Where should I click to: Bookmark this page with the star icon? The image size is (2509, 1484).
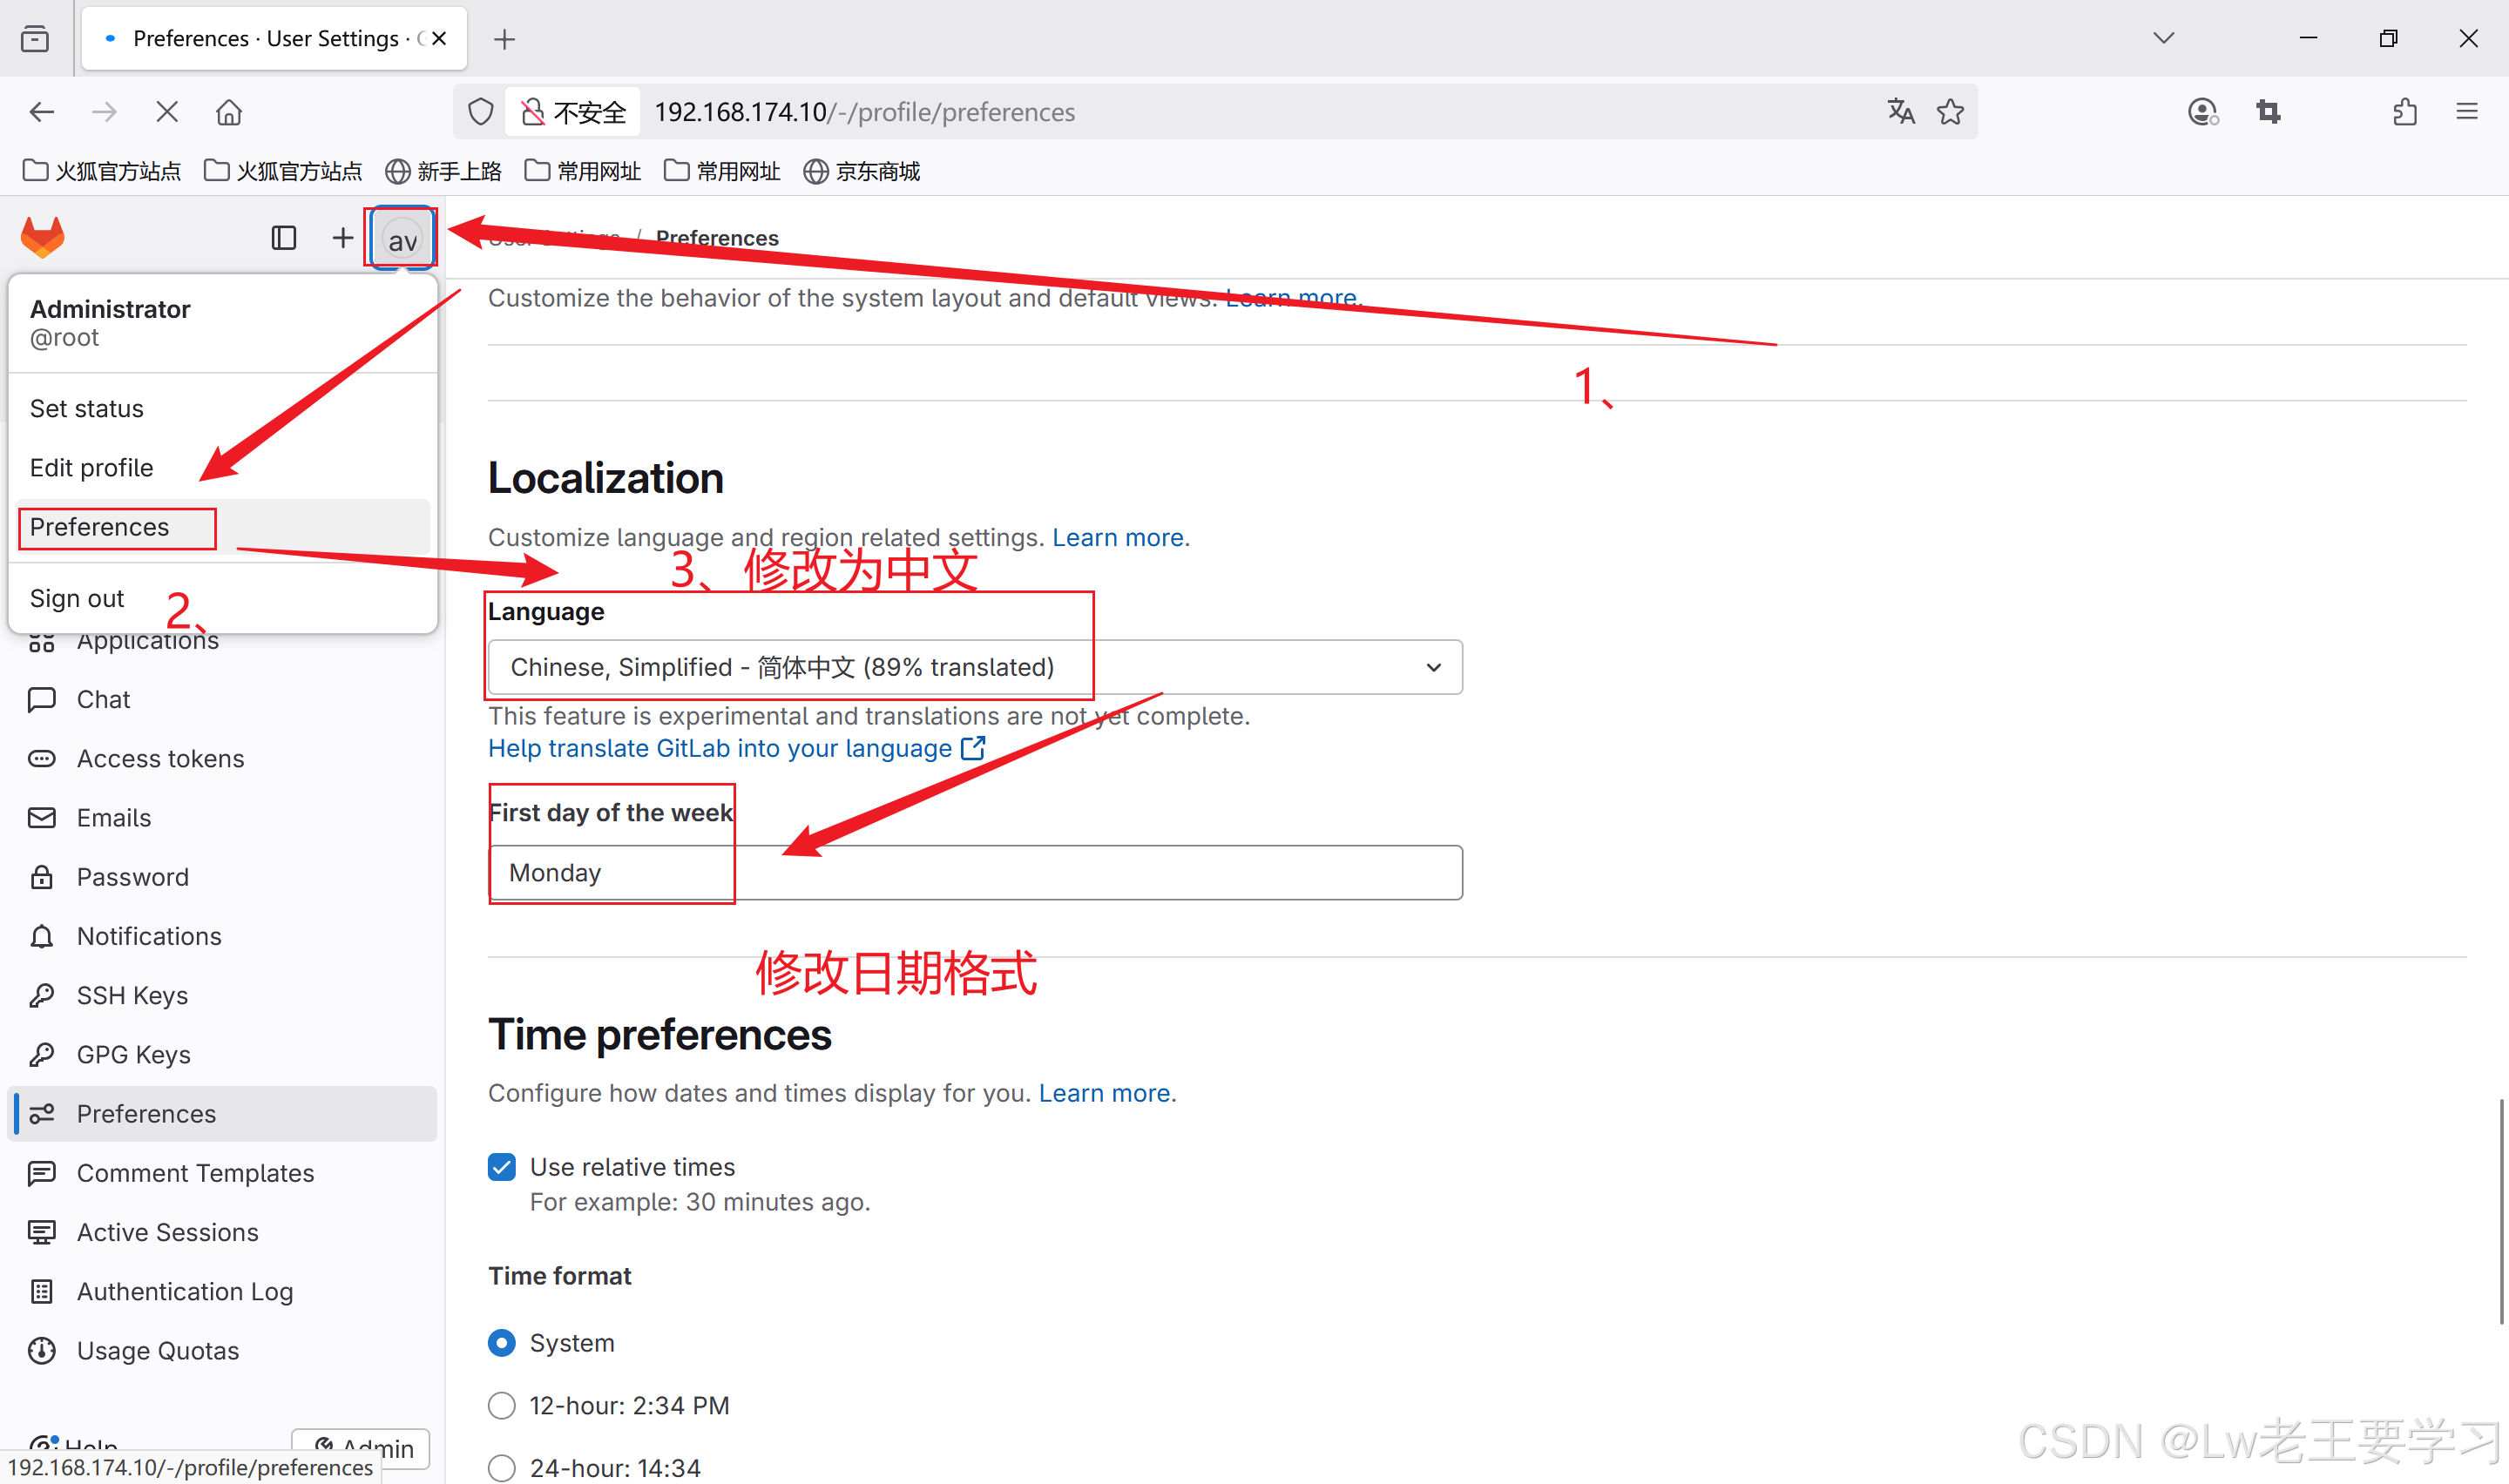tap(1950, 112)
